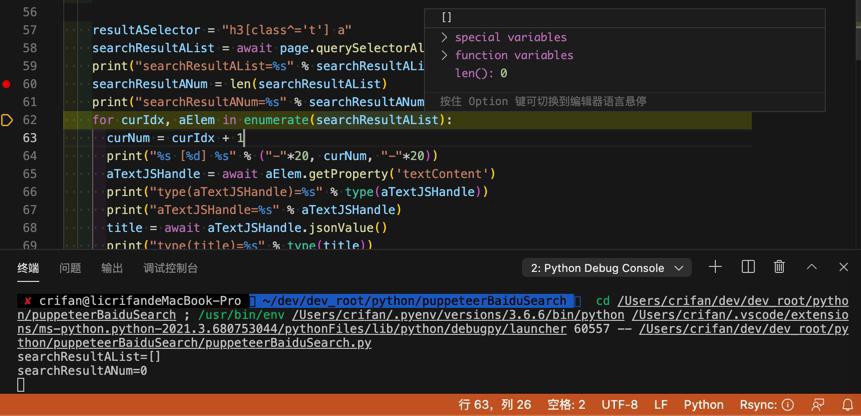This screenshot has width=861, height=416.
Task: Open the .pyenv python path link in terminal
Action: 458,315
